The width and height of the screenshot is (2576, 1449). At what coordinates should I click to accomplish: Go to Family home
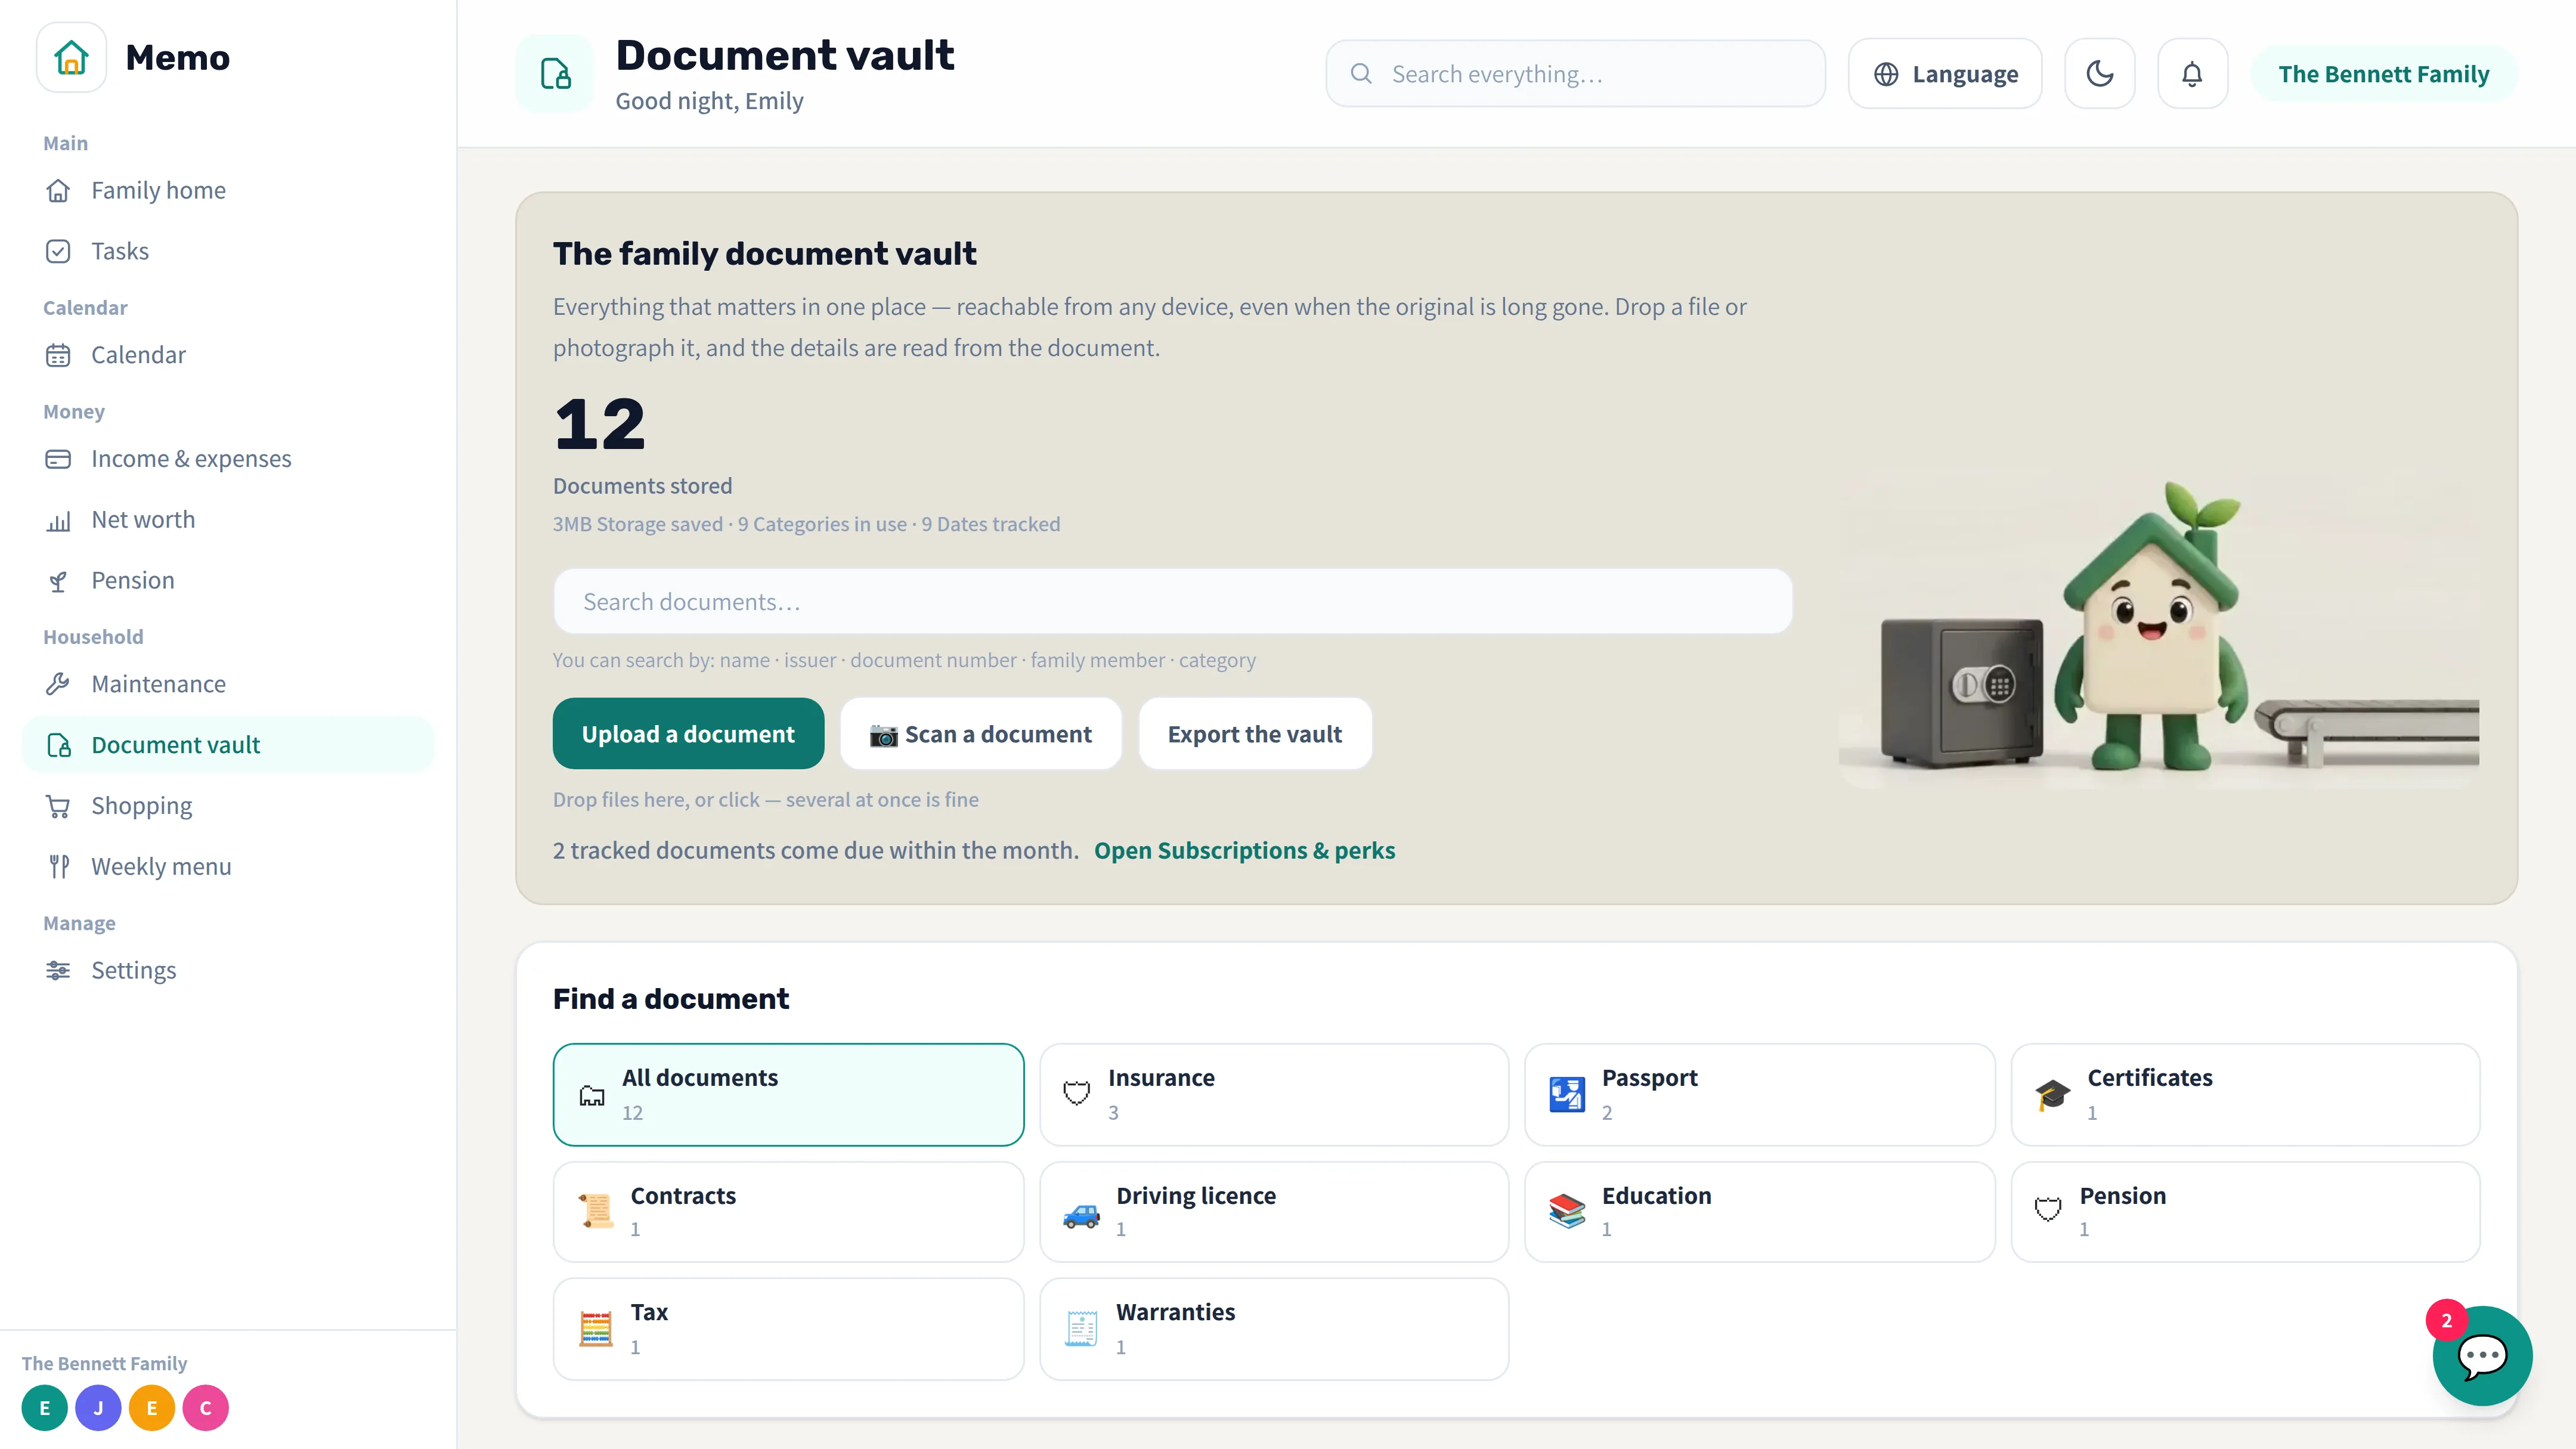pyautogui.click(x=228, y=190)
